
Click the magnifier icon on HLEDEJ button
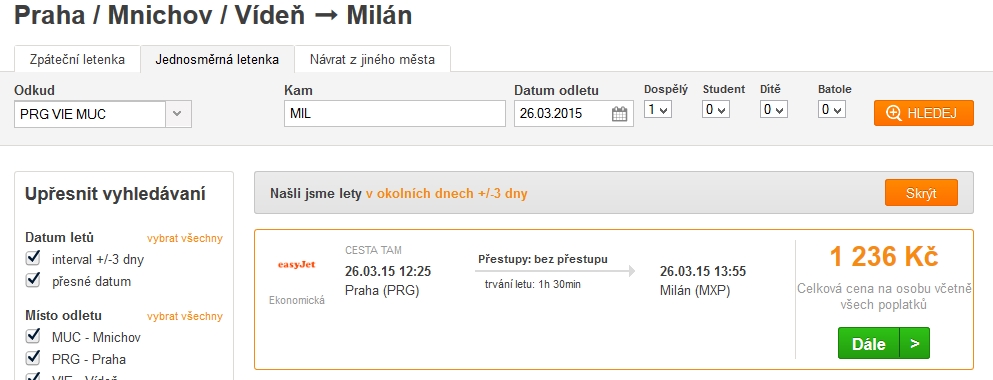point(894,113)
